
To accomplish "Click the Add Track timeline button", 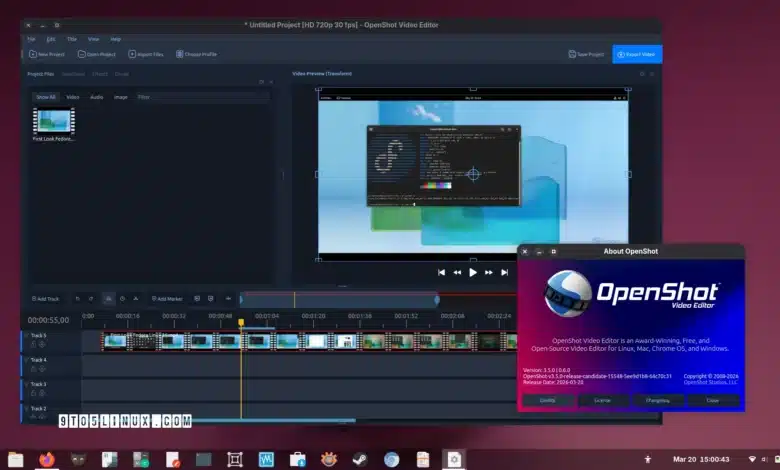I will click(x=45, y=299).
